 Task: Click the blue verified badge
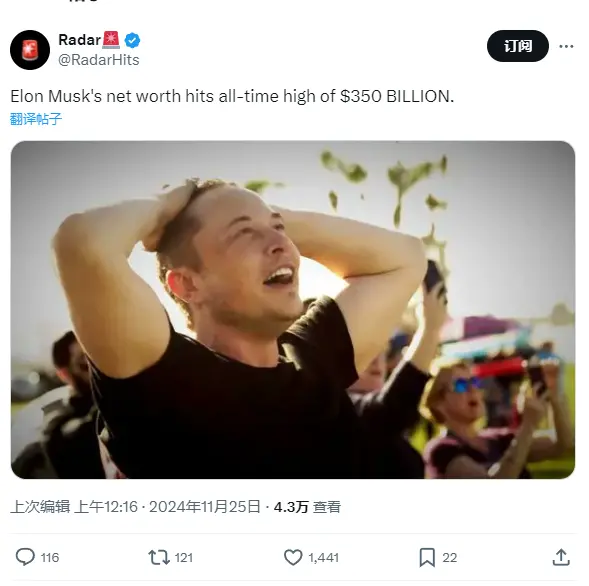pos(132,40)
